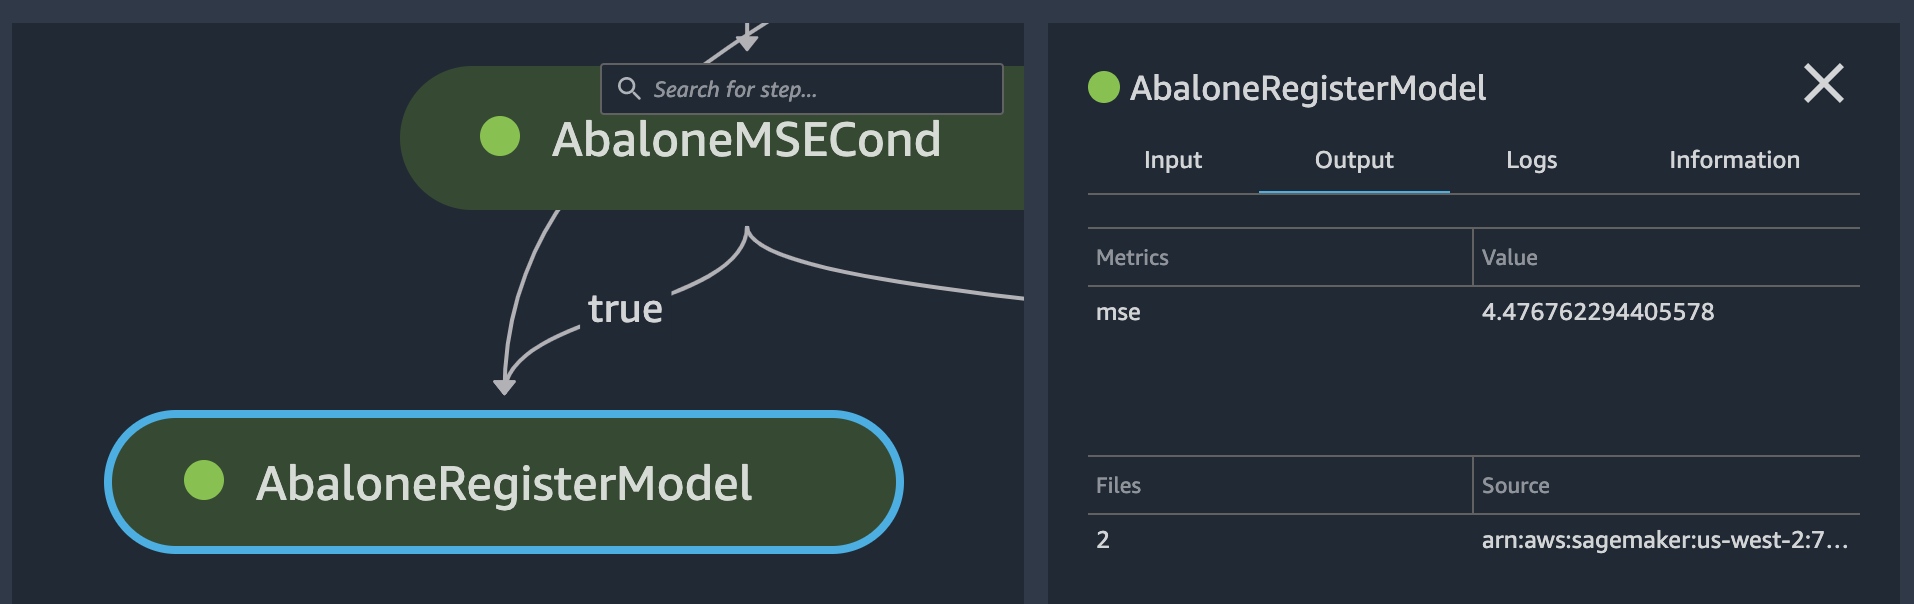
Task: Click the "true" edge label
Action: tap(625, 309)
